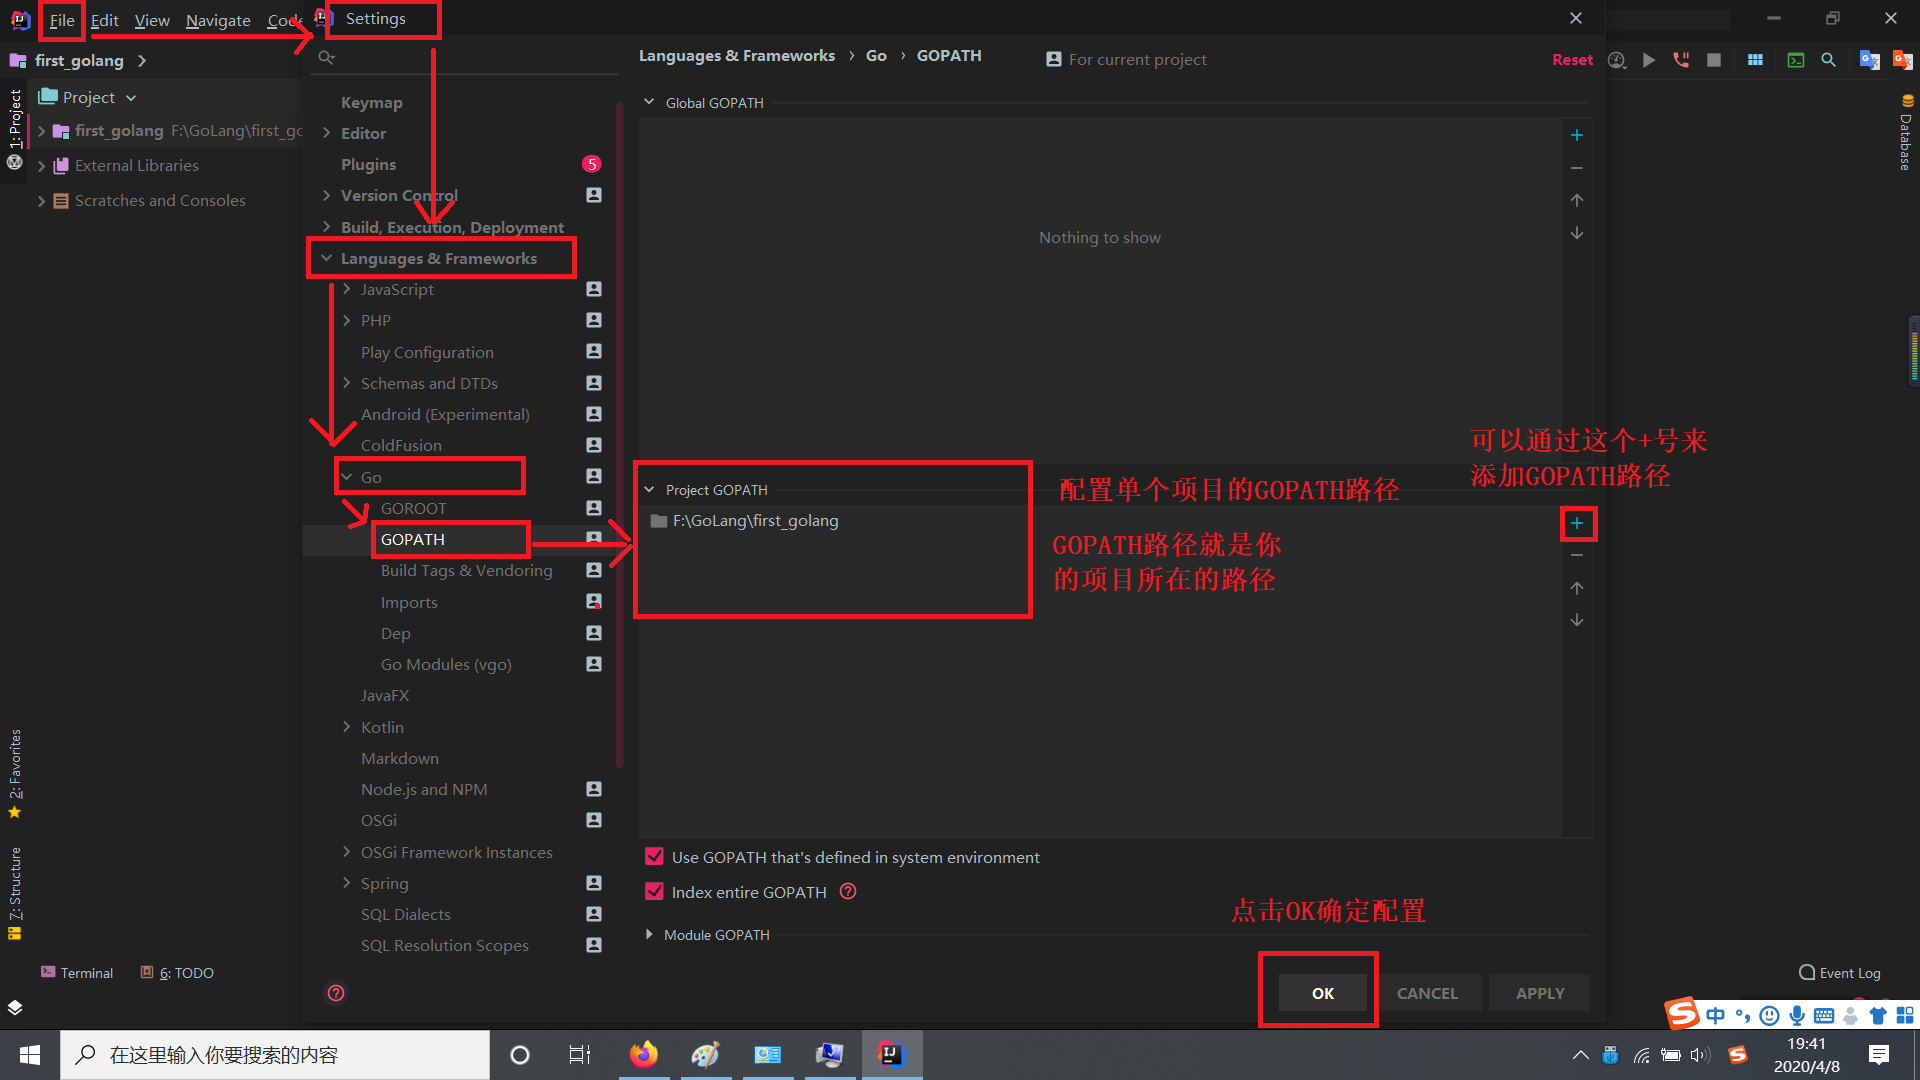The width and height of the screenshot is (1920, 1080).
Task: Expand External Libraries in project tree
Action: pyautogui.click(x=41, y=166)
